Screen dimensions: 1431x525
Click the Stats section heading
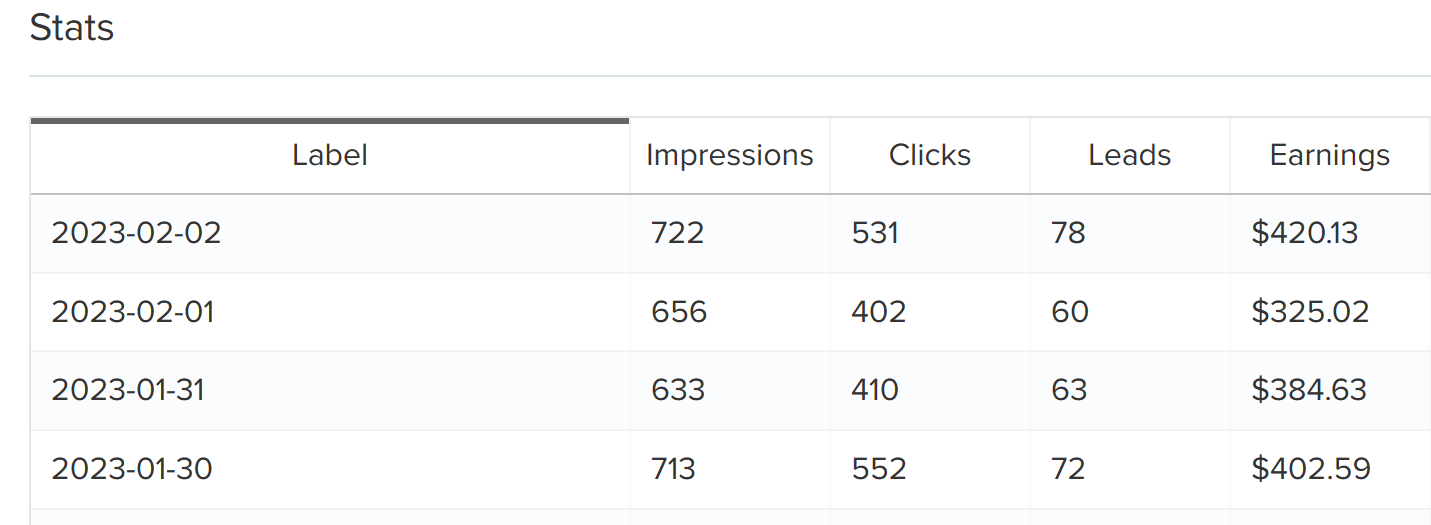coord(72,28)
